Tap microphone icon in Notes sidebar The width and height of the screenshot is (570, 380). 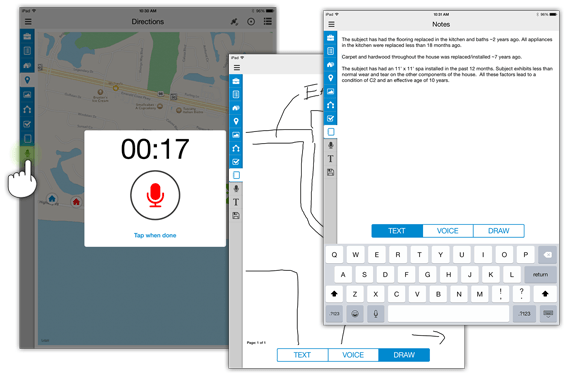point(330,145)
